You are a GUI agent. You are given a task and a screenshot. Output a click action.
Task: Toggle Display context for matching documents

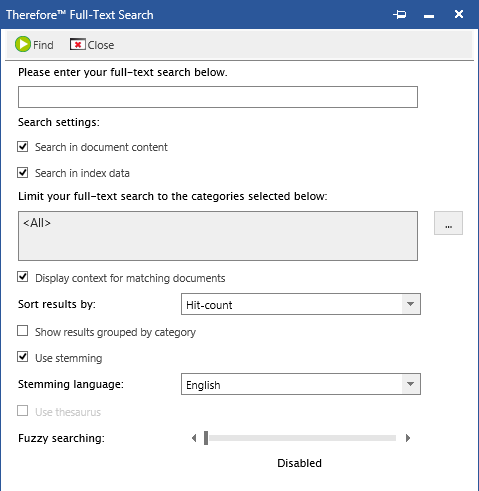pyautogui.click(x=23, y=277)
